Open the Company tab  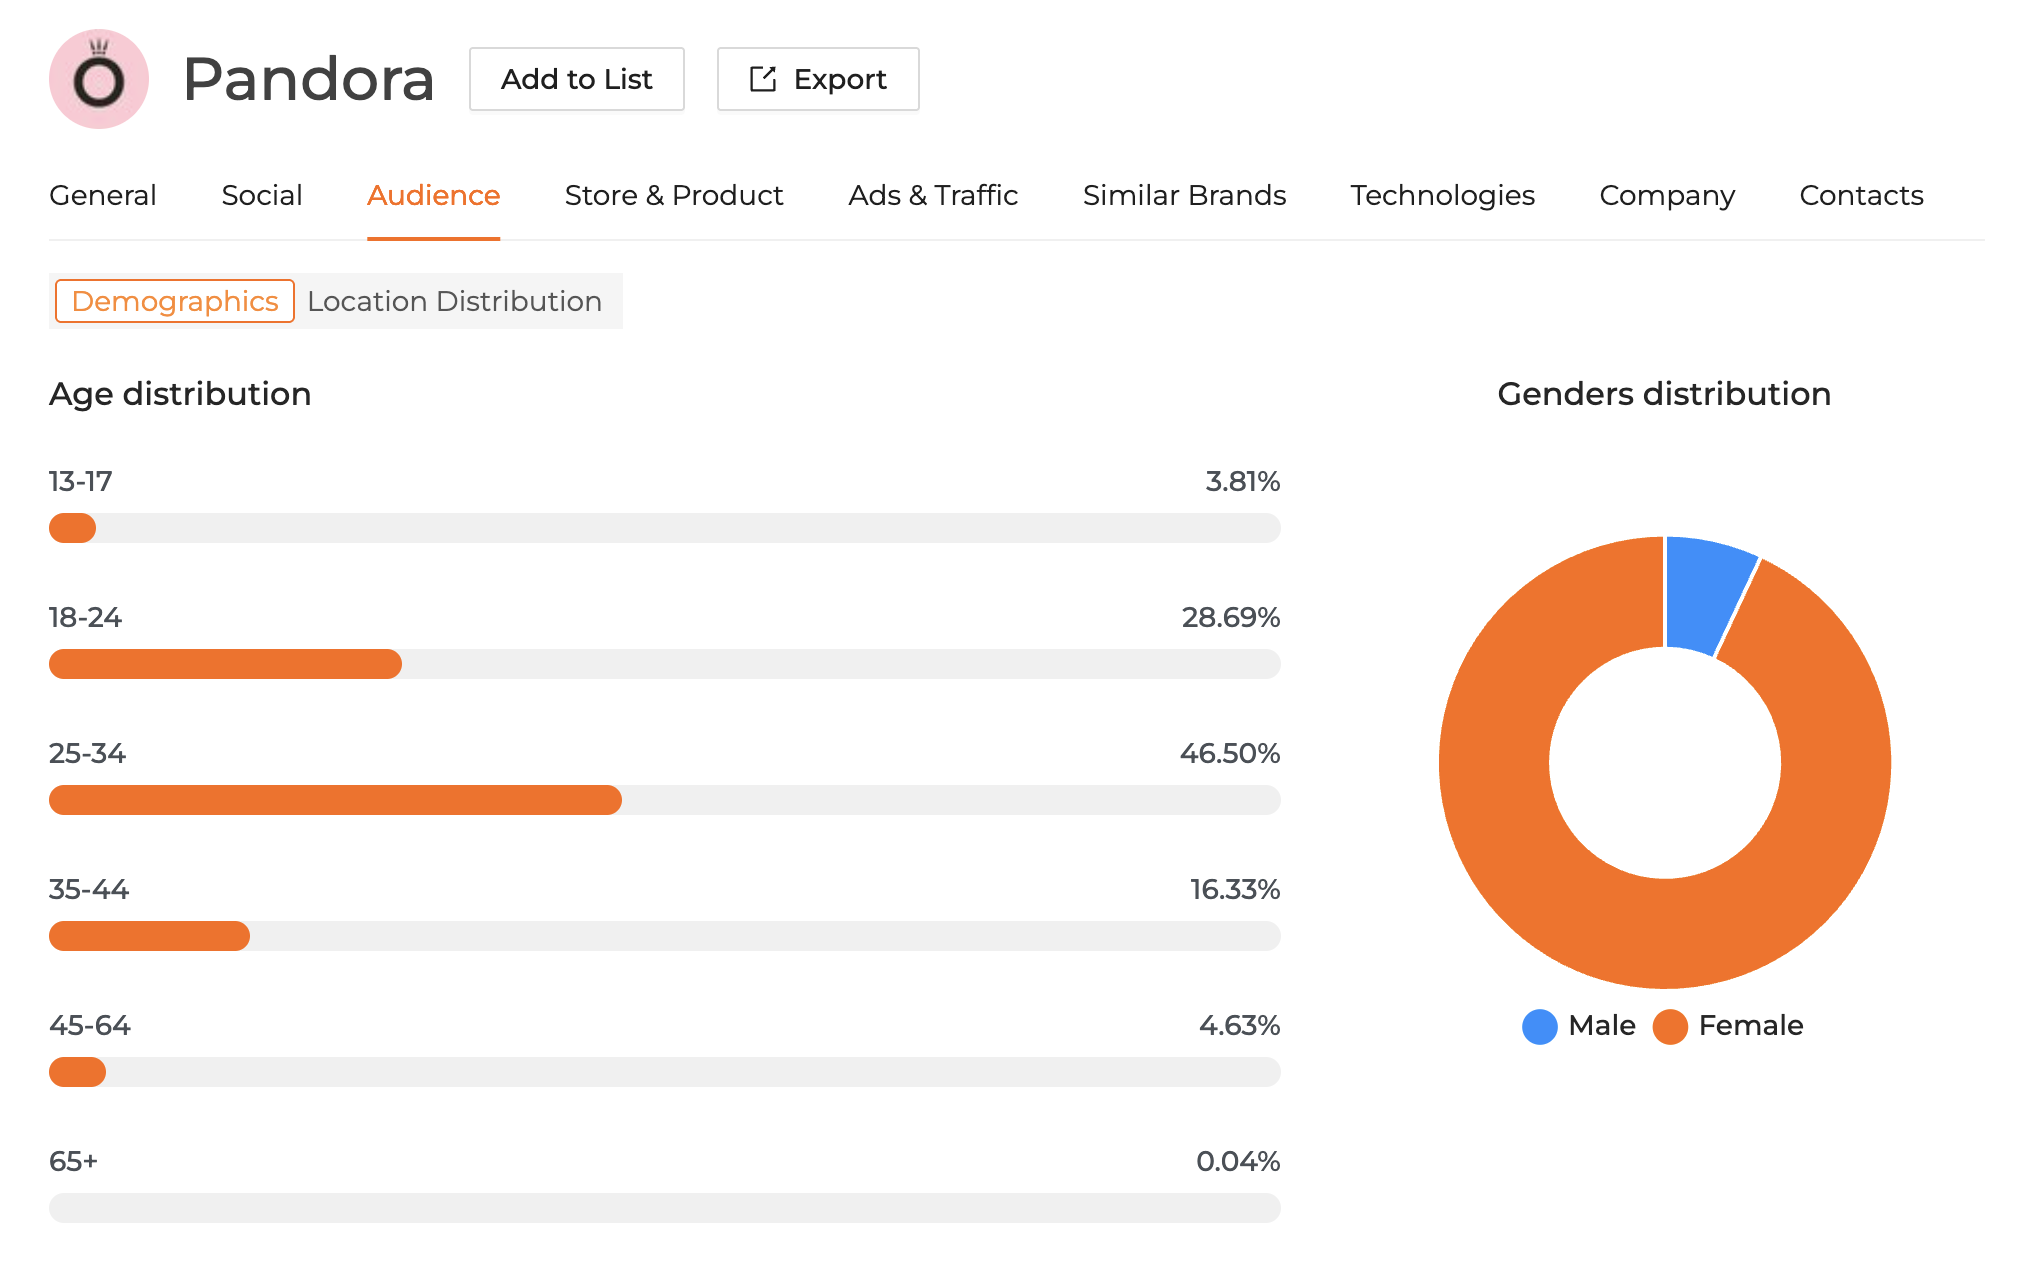tap(1666, 196)
